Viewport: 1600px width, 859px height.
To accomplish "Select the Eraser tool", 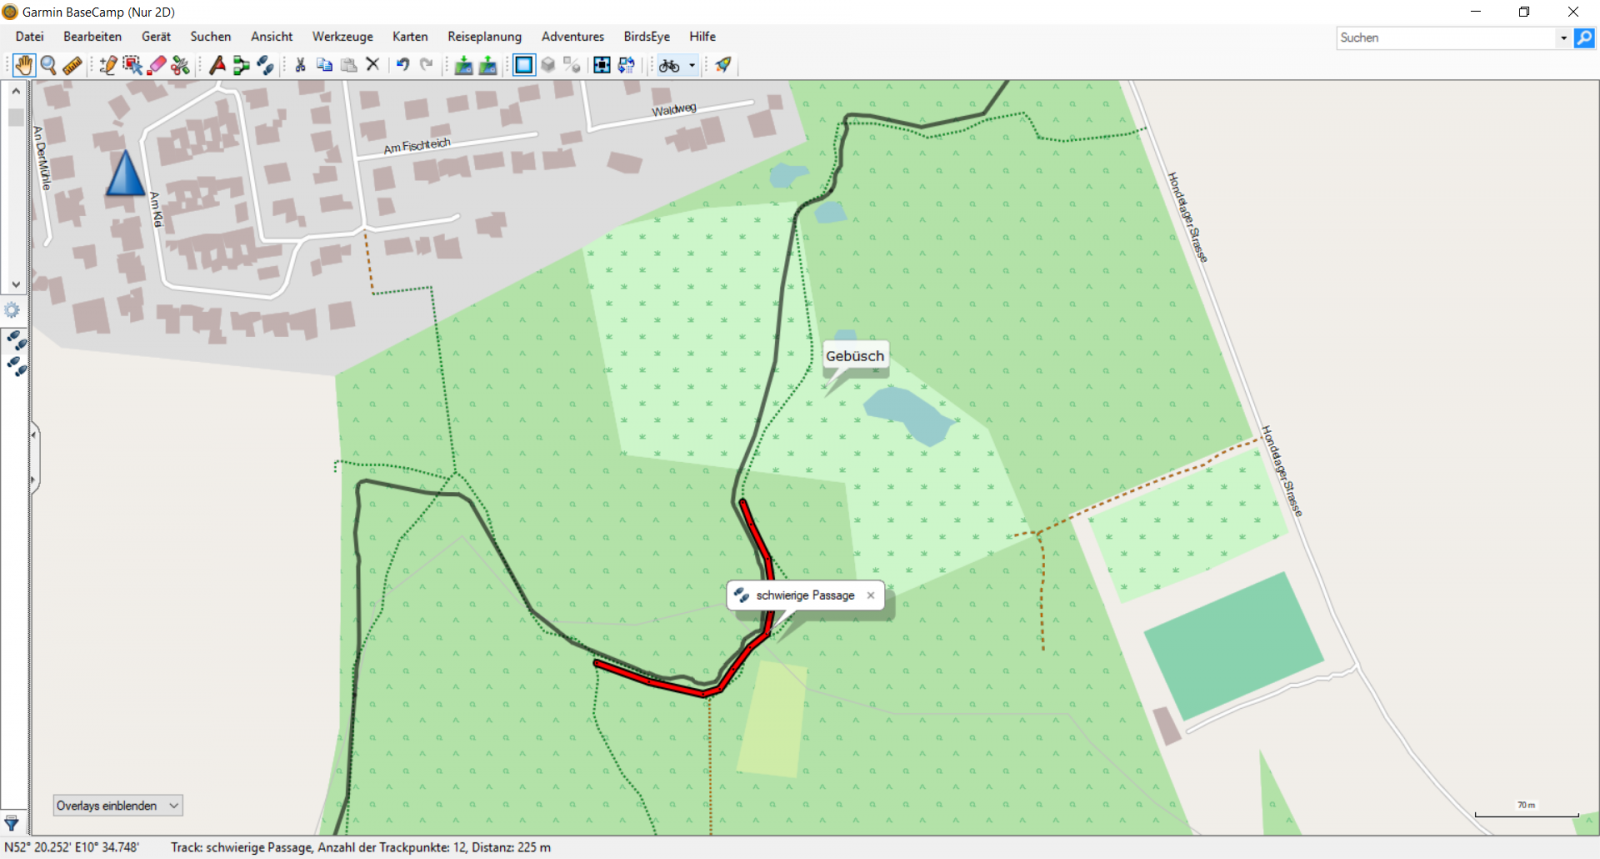I will point(156,65).
